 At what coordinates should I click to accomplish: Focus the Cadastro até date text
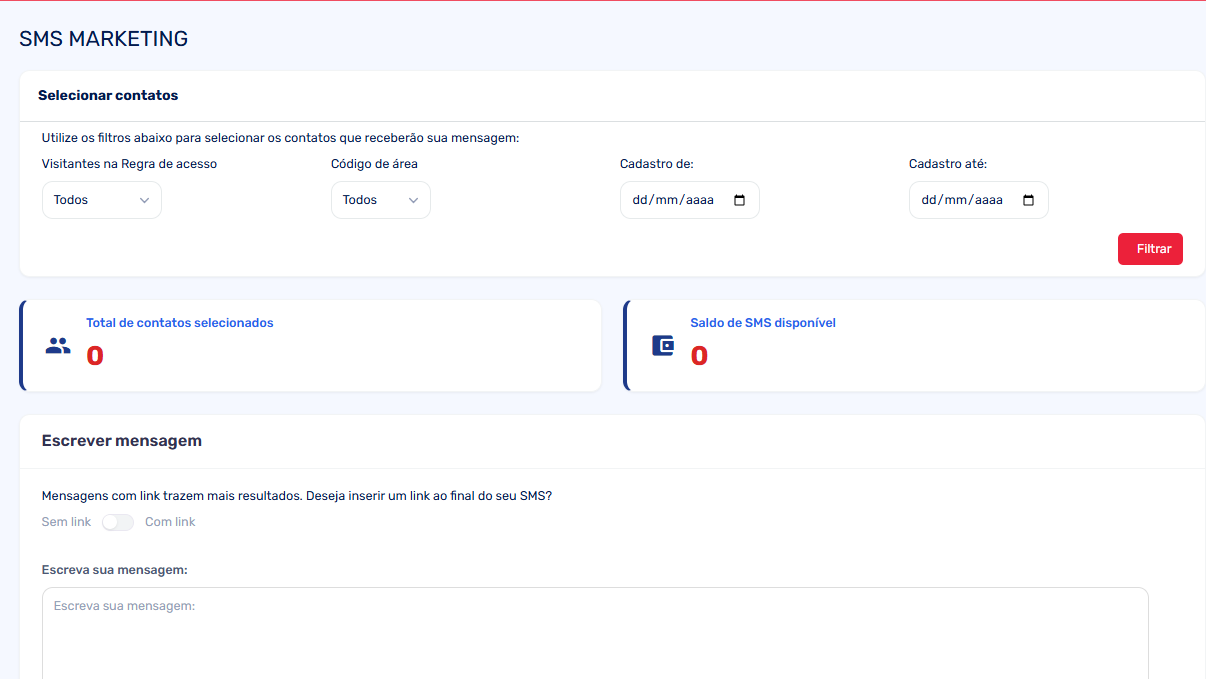click(x=961, y=200)
